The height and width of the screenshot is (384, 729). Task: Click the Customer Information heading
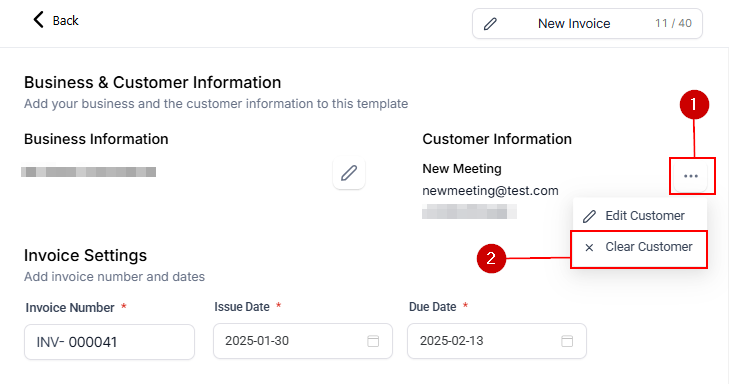click(497, 139)
